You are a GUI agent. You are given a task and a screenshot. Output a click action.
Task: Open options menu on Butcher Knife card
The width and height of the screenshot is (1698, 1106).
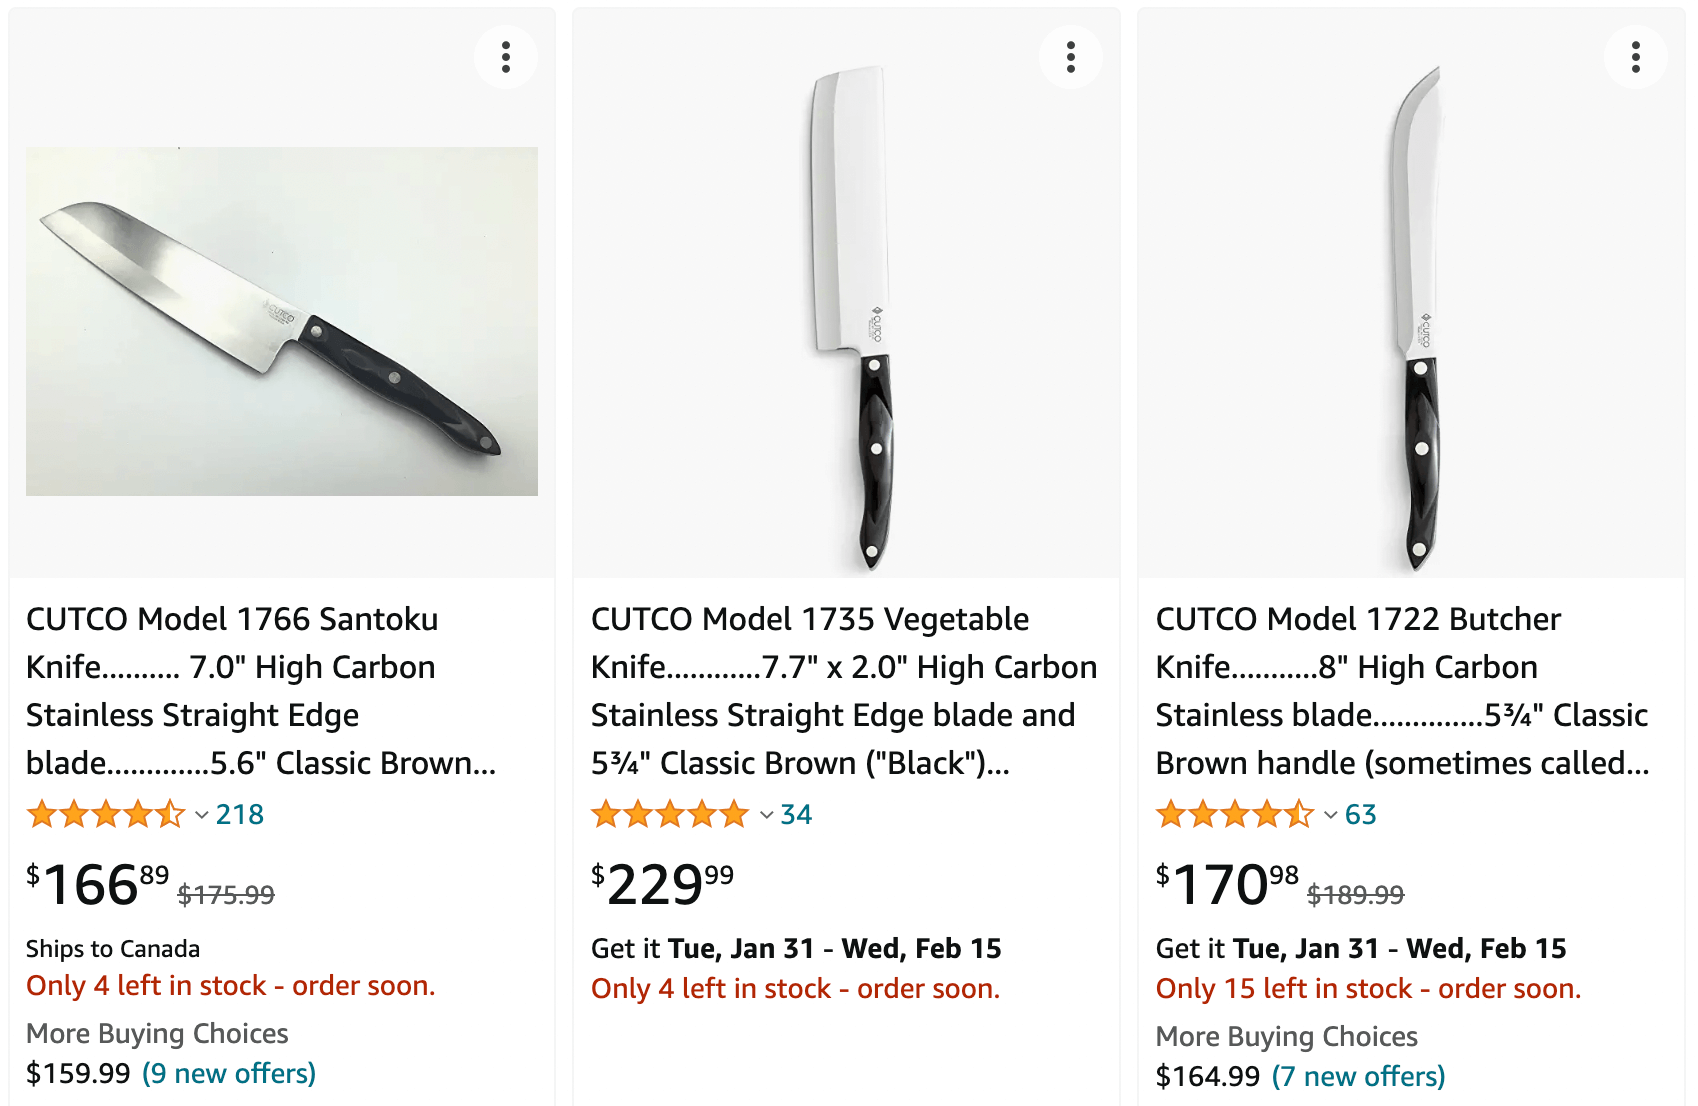coord(1636,57)
